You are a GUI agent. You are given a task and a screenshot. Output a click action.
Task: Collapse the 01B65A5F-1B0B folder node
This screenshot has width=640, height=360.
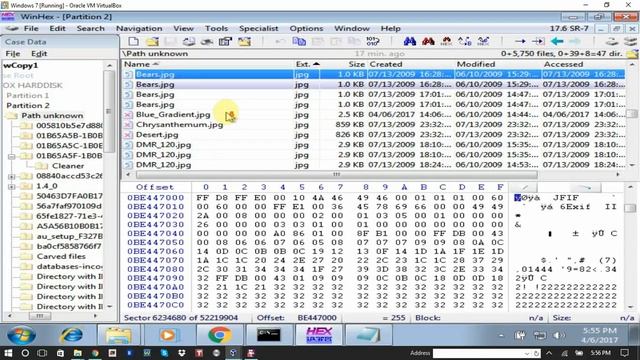(11, 156)
